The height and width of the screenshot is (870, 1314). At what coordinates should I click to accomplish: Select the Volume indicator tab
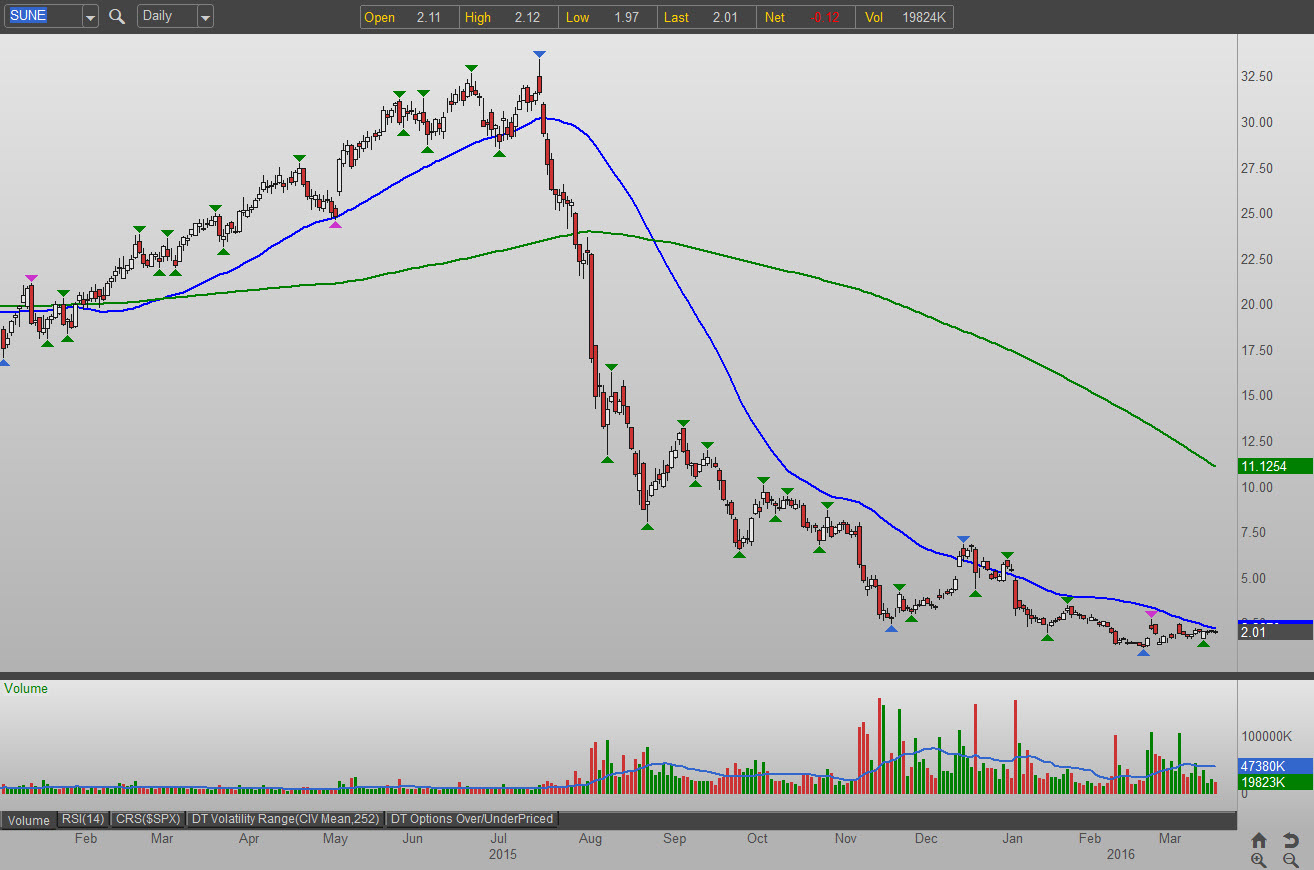[28, 820]
